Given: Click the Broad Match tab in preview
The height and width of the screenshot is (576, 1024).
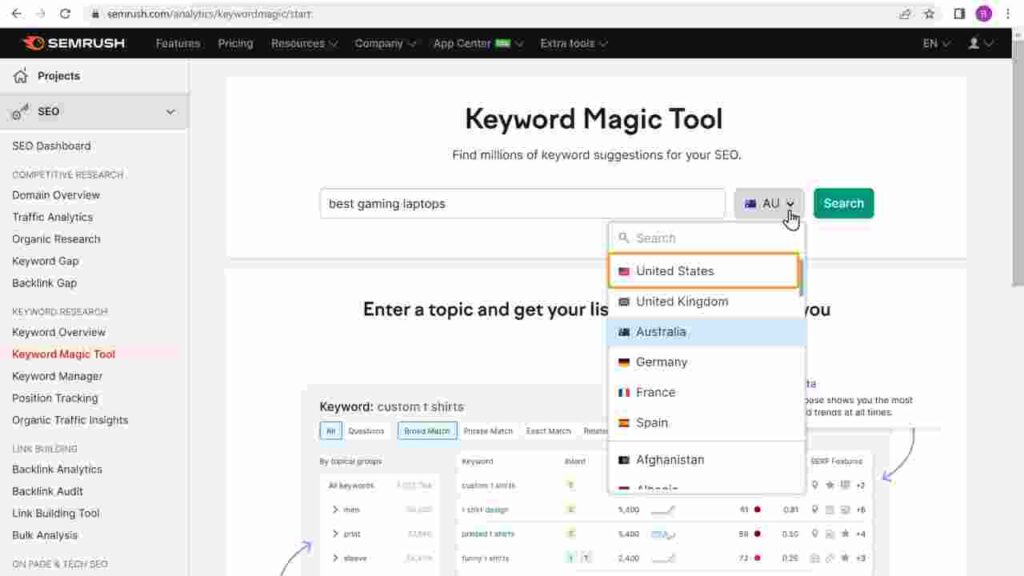Looking at the screenshot, I should click(427, 431).
